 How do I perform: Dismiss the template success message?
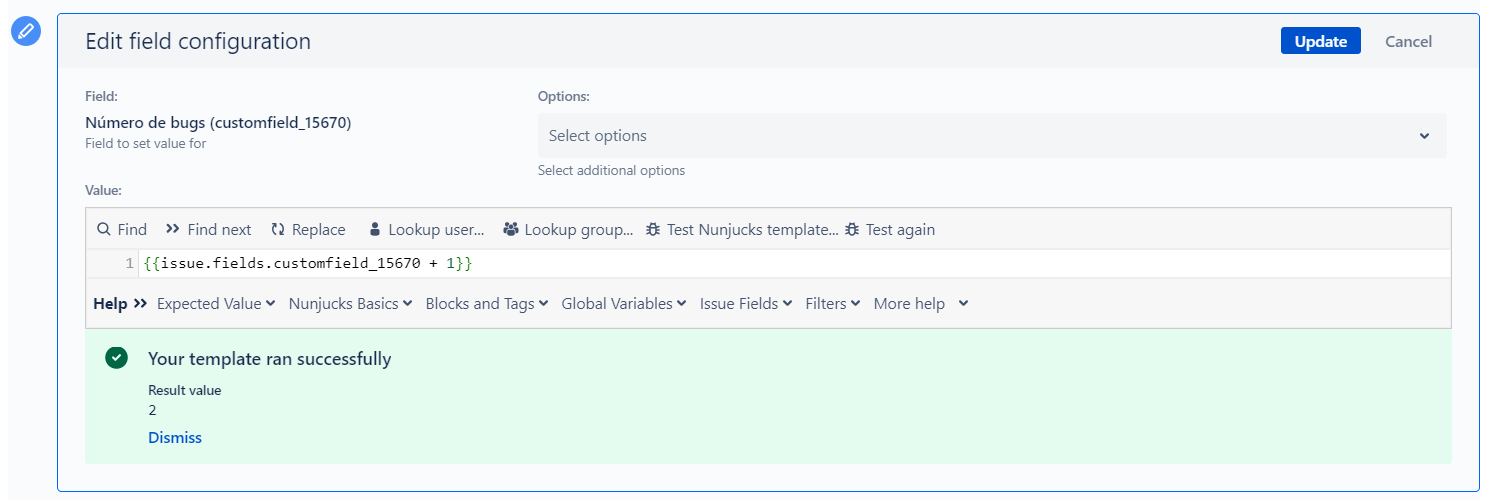pyautogui.click(x=175, y=437)
